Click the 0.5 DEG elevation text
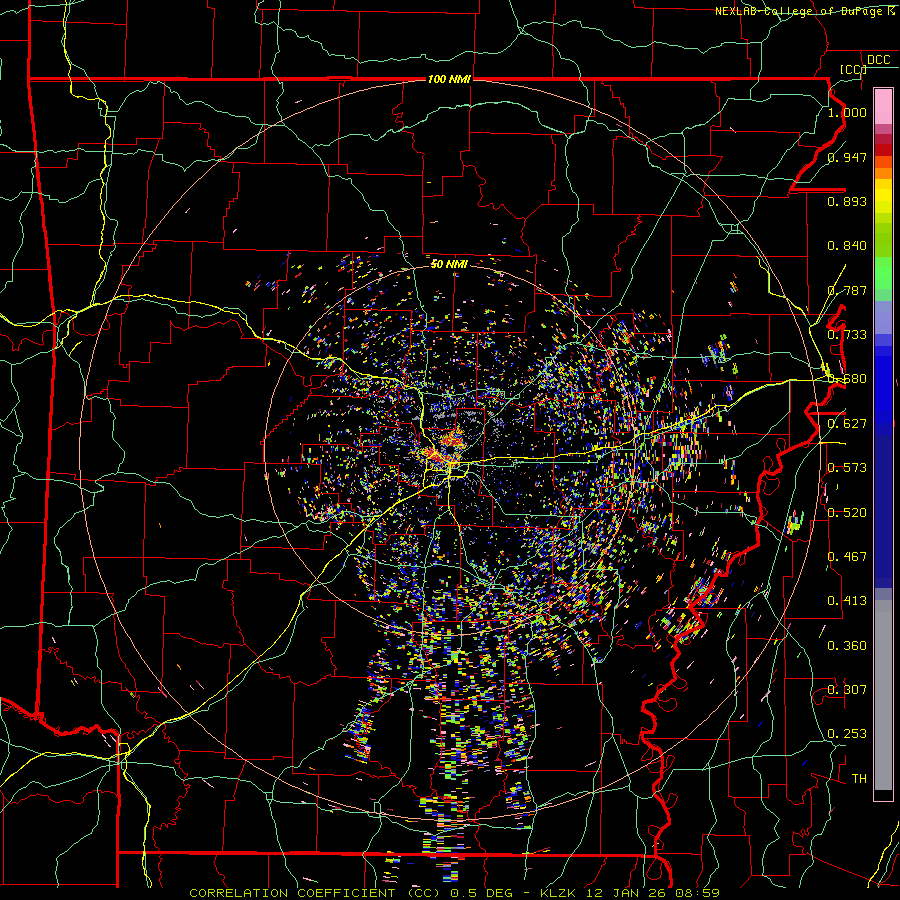This screenshot has width=900, height=900. pyautogui.click(x=484, y=893)
